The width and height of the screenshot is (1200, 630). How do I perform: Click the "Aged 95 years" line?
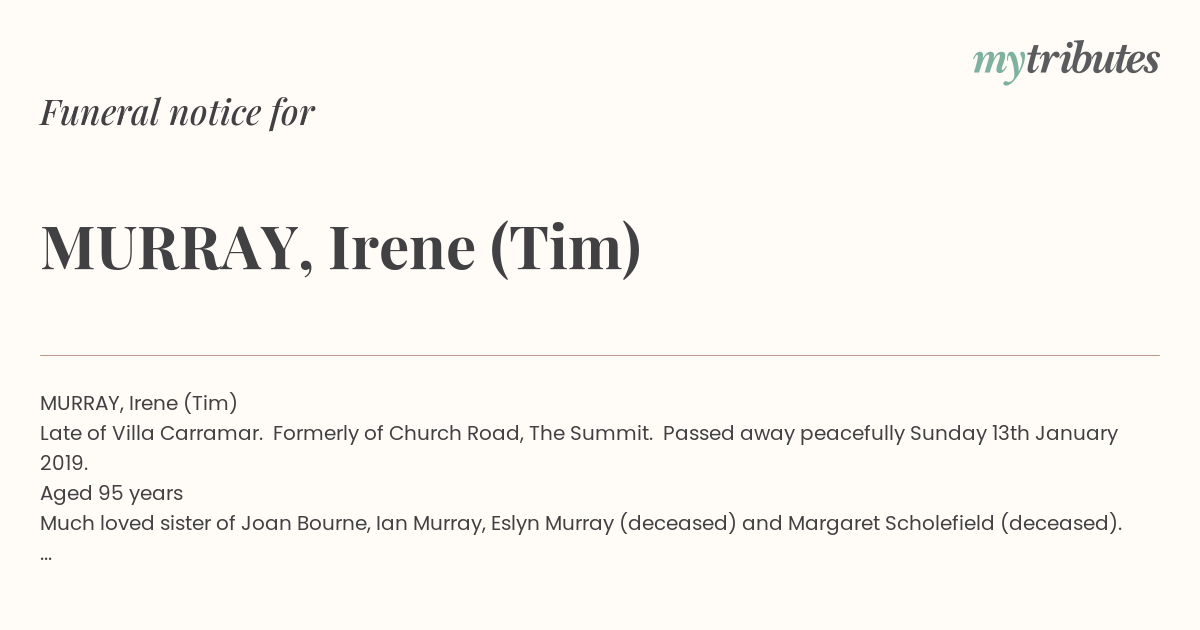[x=112, y=493]
